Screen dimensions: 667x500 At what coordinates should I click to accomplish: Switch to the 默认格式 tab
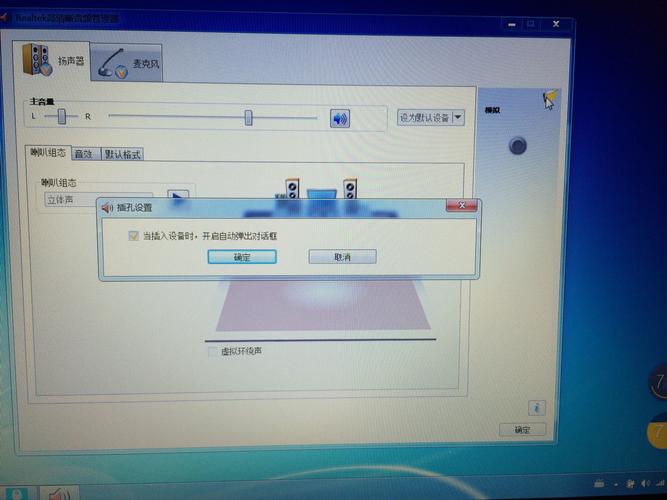122,154
